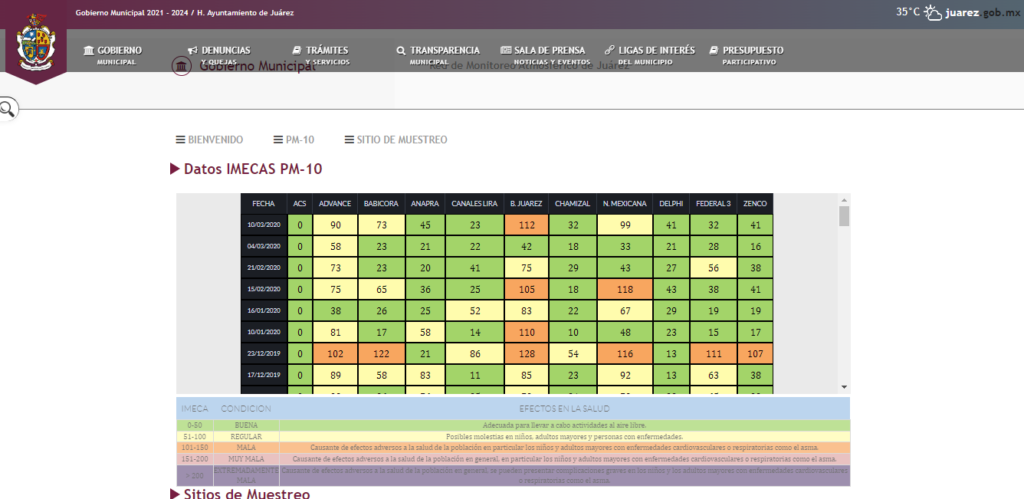This screenshot has height=499, width=1024.
Task: Click the Gobierno Municipal circular building icon
Action: [x=181, y=66]
